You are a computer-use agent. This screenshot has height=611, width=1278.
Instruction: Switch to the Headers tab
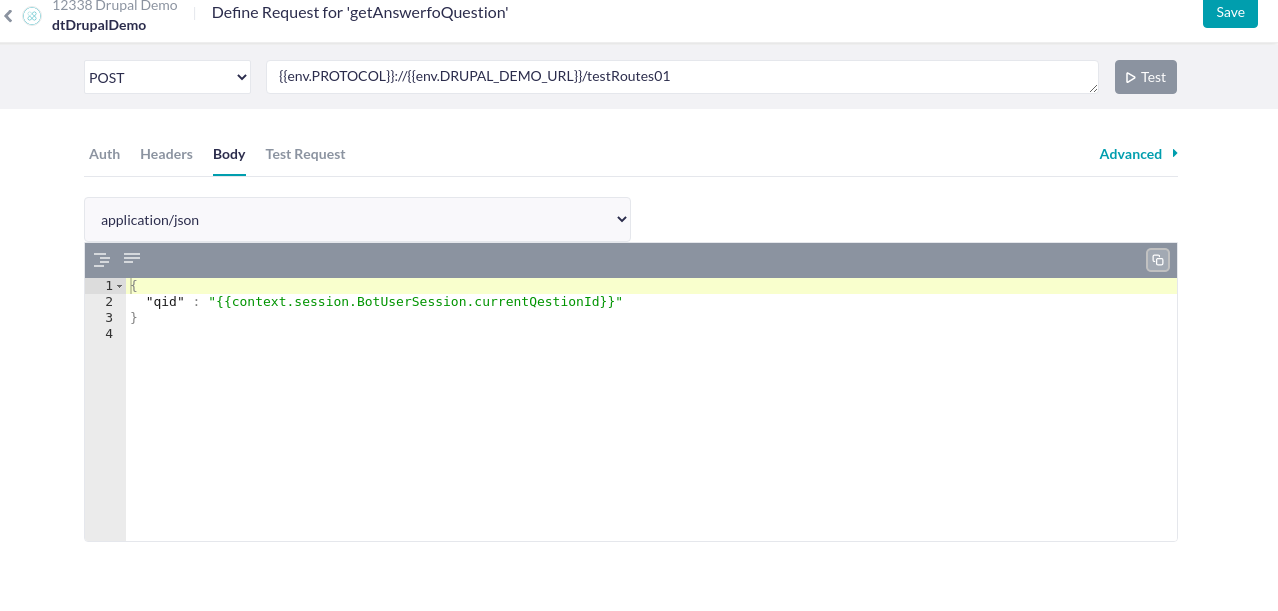coord(166,154)
